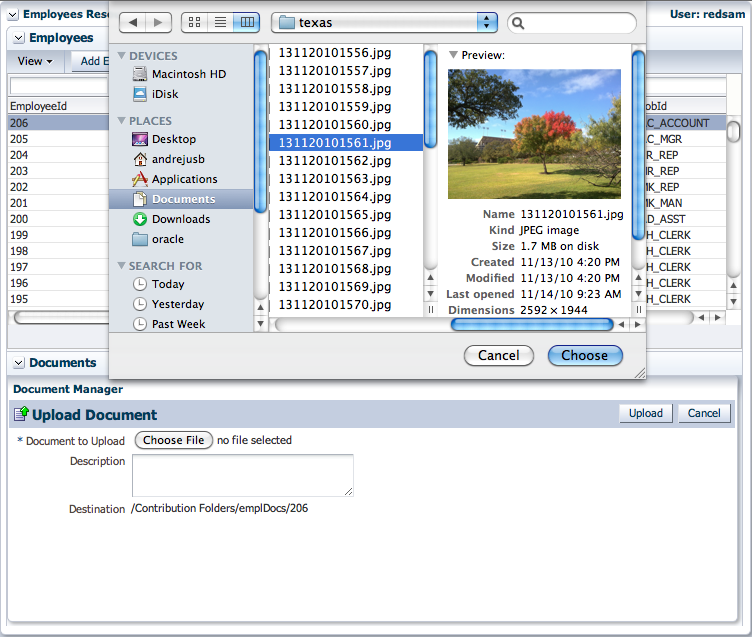Image resolution: width=752 pixels, height=637 pixels.
Task: Click Cancel in Upload Document header
Action: (x=704, y=413)
